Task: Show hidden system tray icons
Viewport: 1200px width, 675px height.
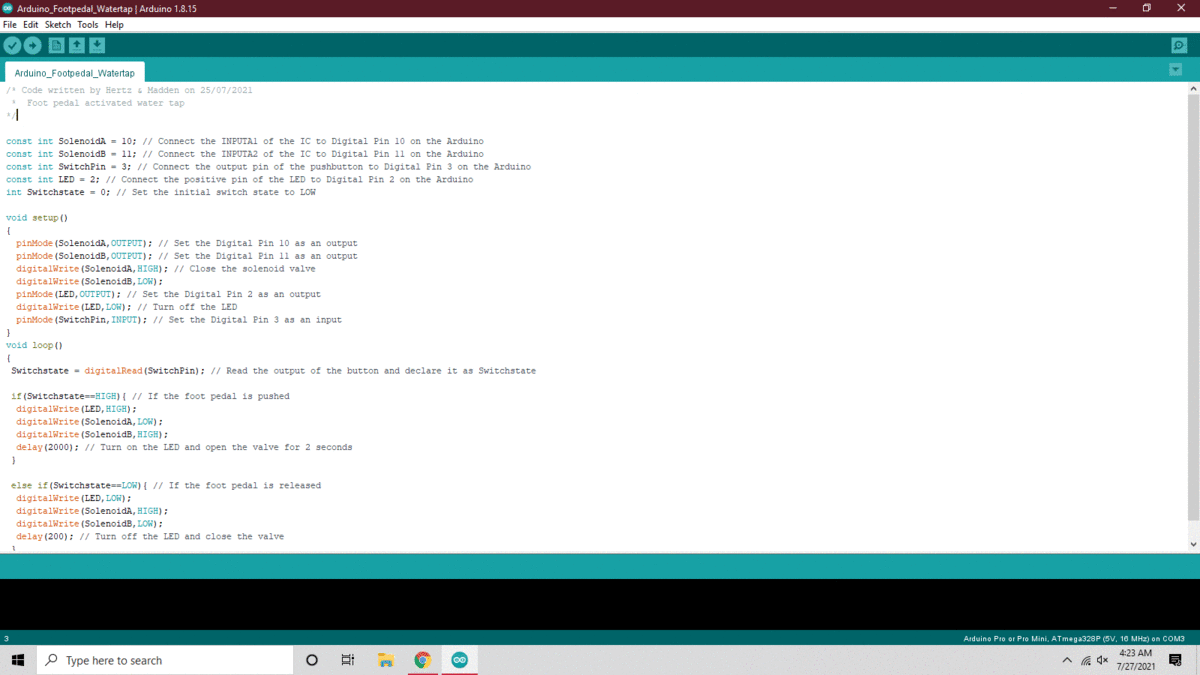Action: (x=1067, y=660)
